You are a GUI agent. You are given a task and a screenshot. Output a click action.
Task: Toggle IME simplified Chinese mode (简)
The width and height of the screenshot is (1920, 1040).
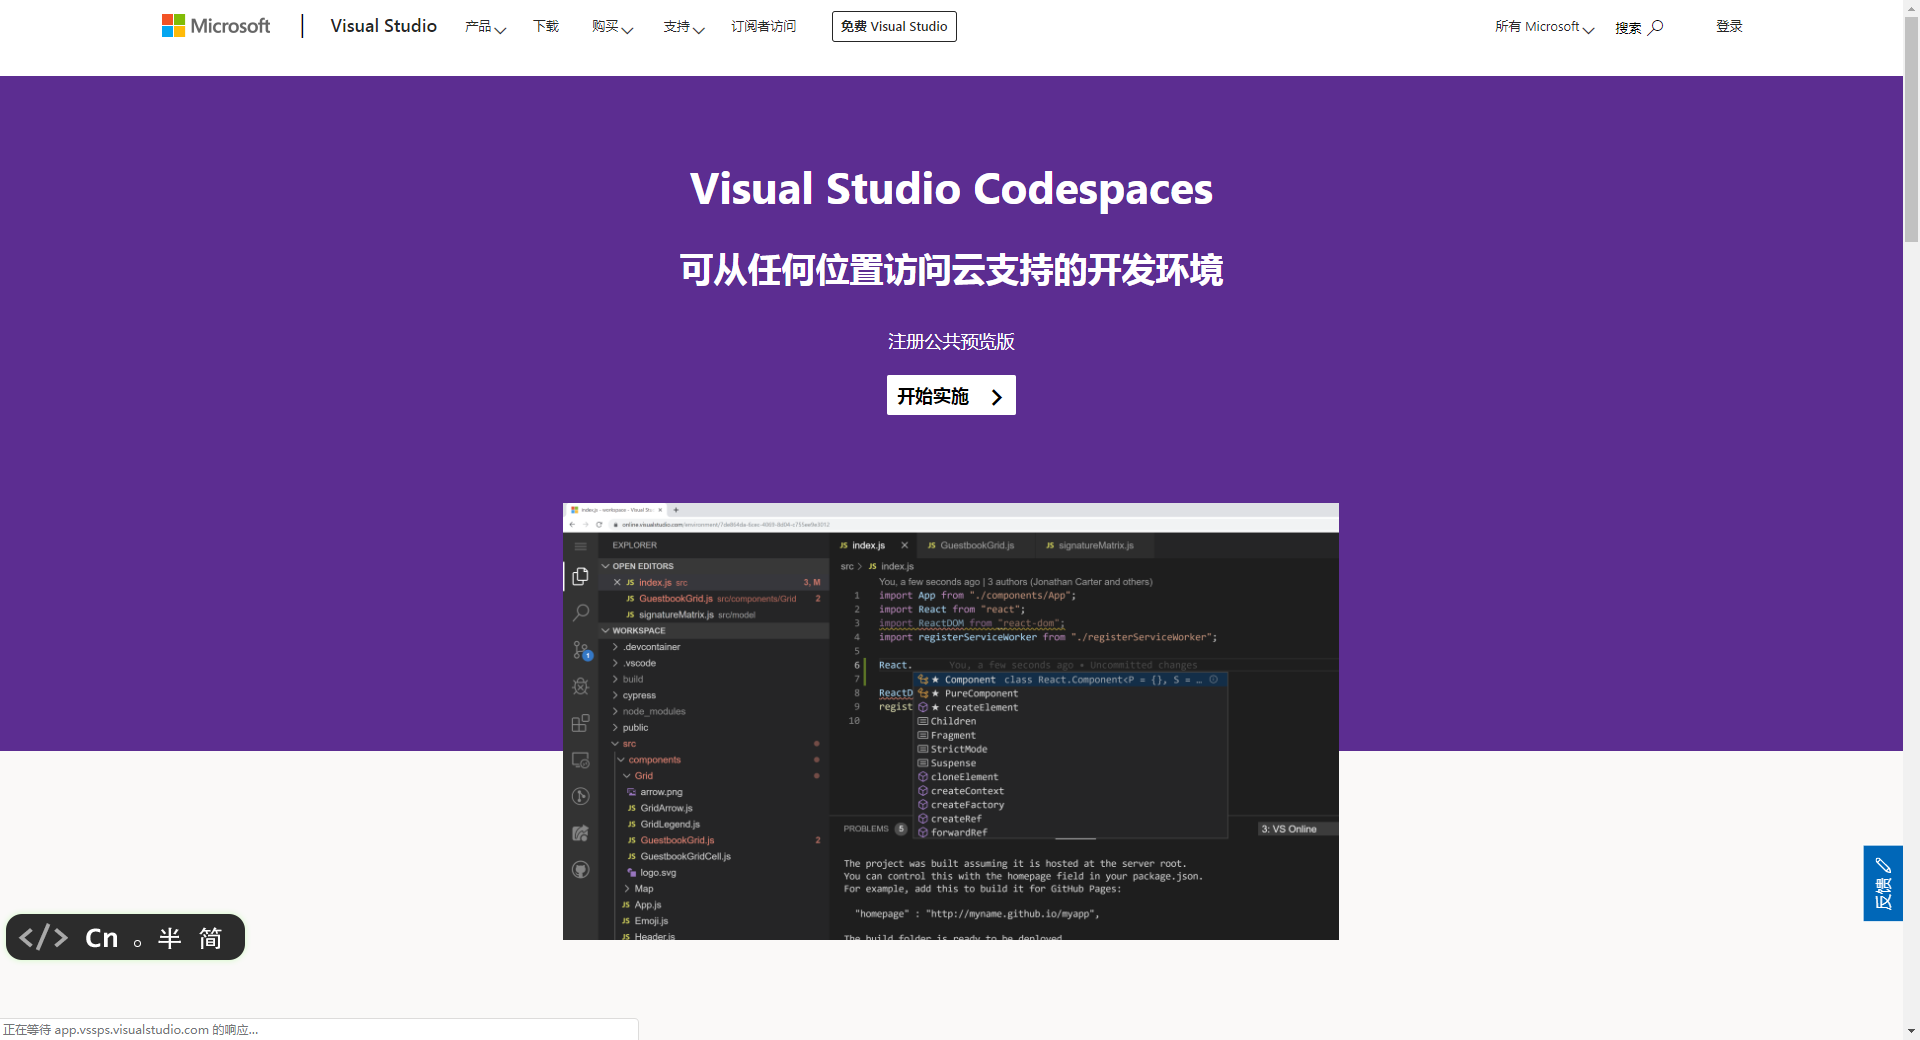pyautogui.click(x=210, y=938)
